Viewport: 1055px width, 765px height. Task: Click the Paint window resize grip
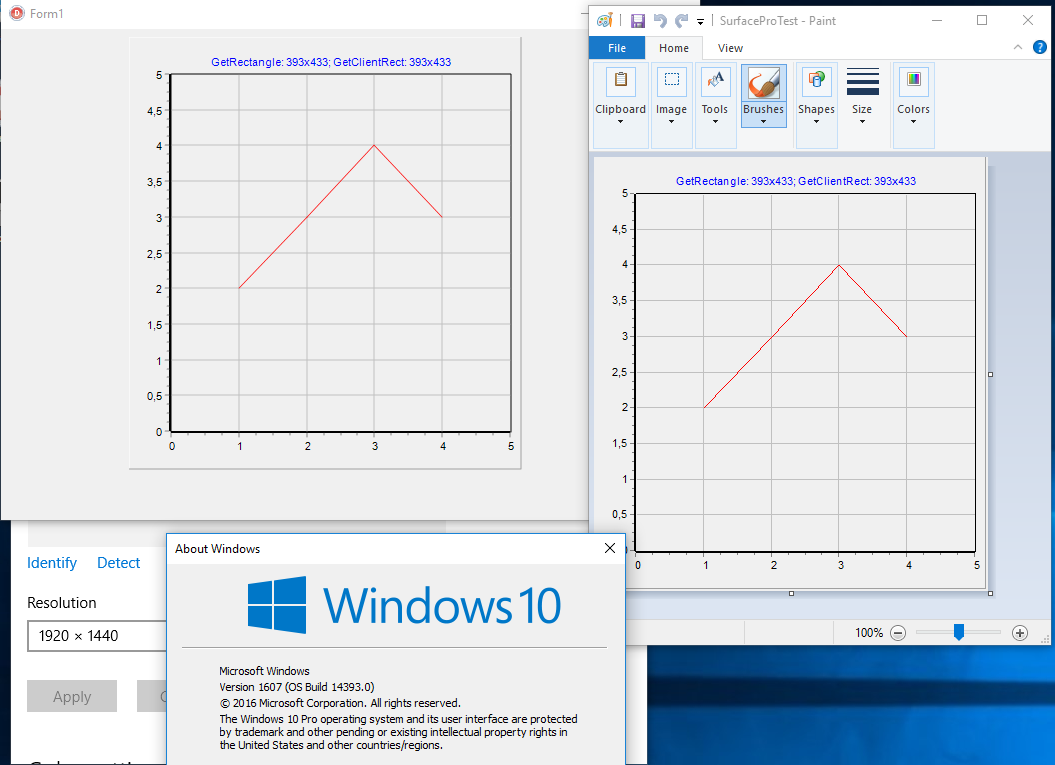(1045, 639)
